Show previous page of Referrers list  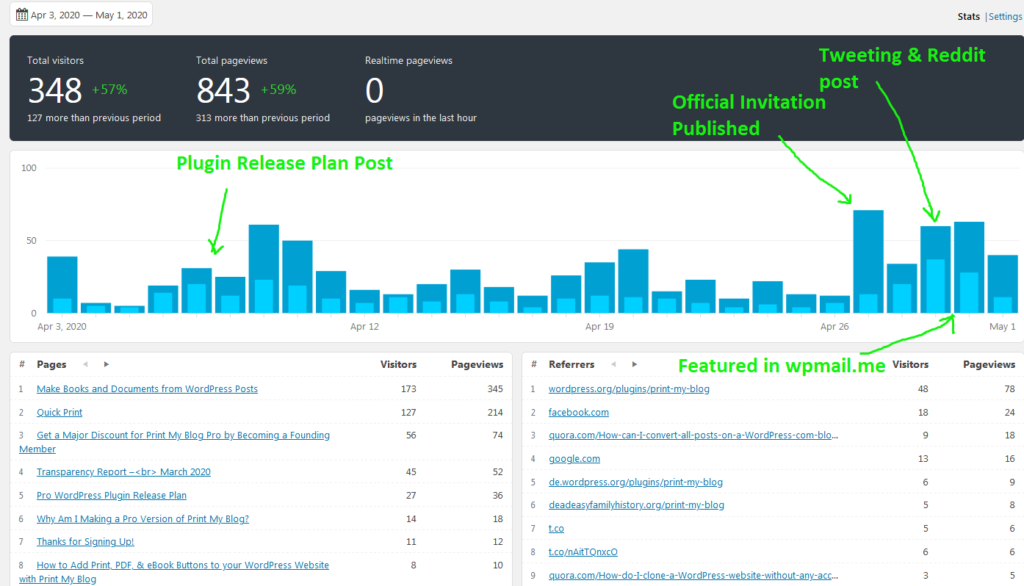(613, 365)
